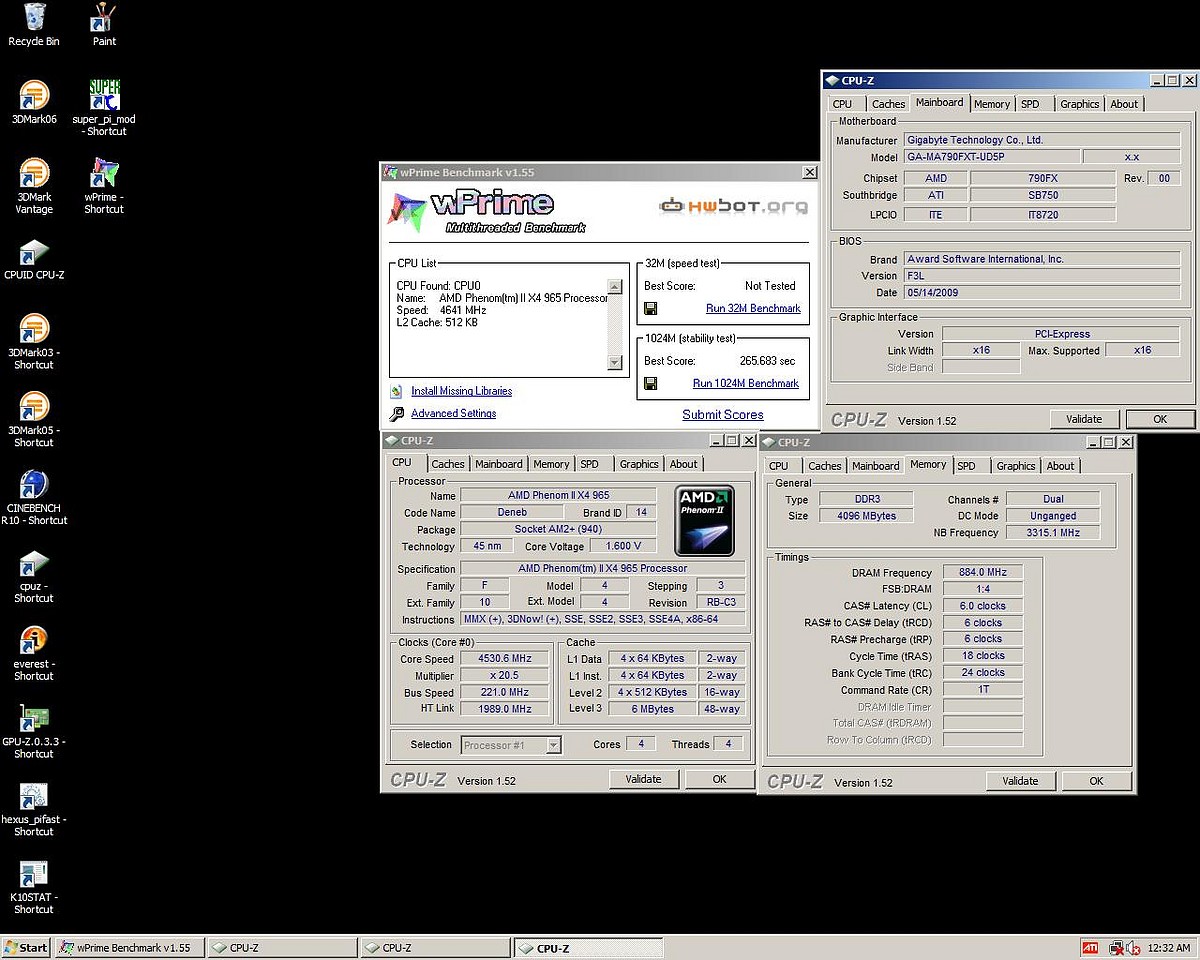Click NB Frequency value 3315.1 MHz

[x=1053, y=533]
